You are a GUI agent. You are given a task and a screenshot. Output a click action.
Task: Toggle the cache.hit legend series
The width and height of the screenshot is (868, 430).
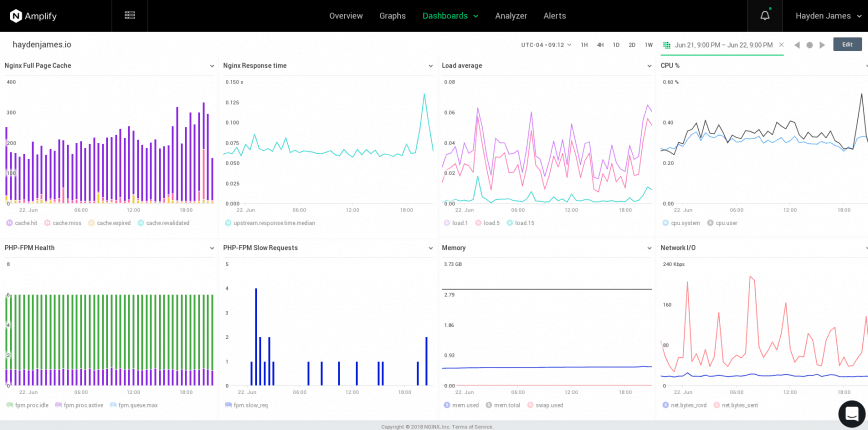point(22,223)
